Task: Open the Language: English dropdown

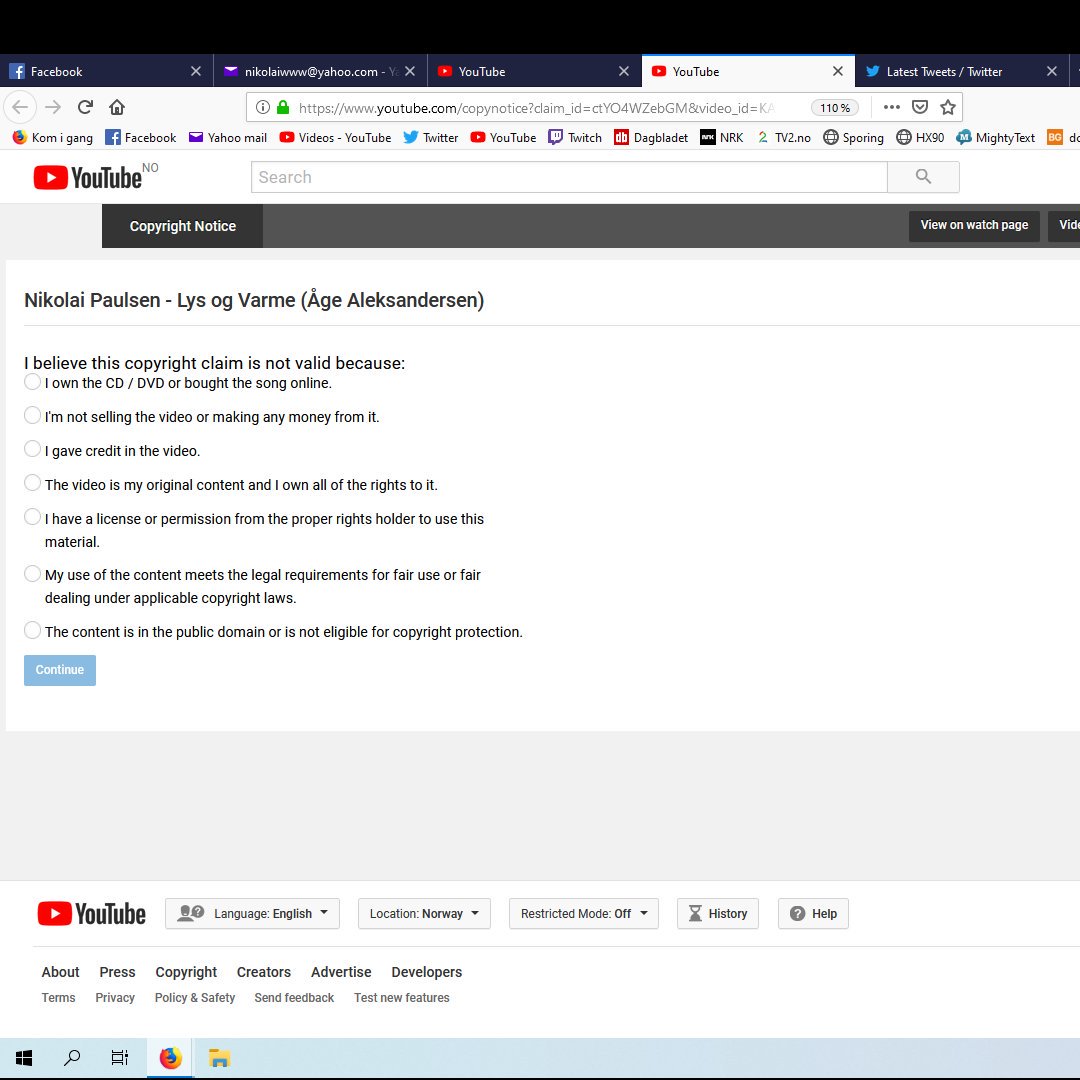Action: [252, 914]
